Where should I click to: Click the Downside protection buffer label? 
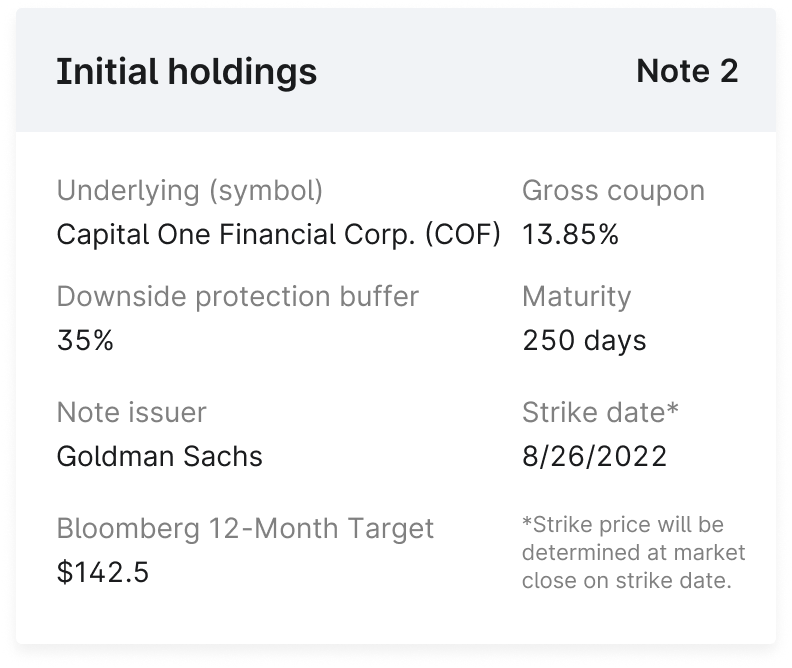tap(237, 297)
